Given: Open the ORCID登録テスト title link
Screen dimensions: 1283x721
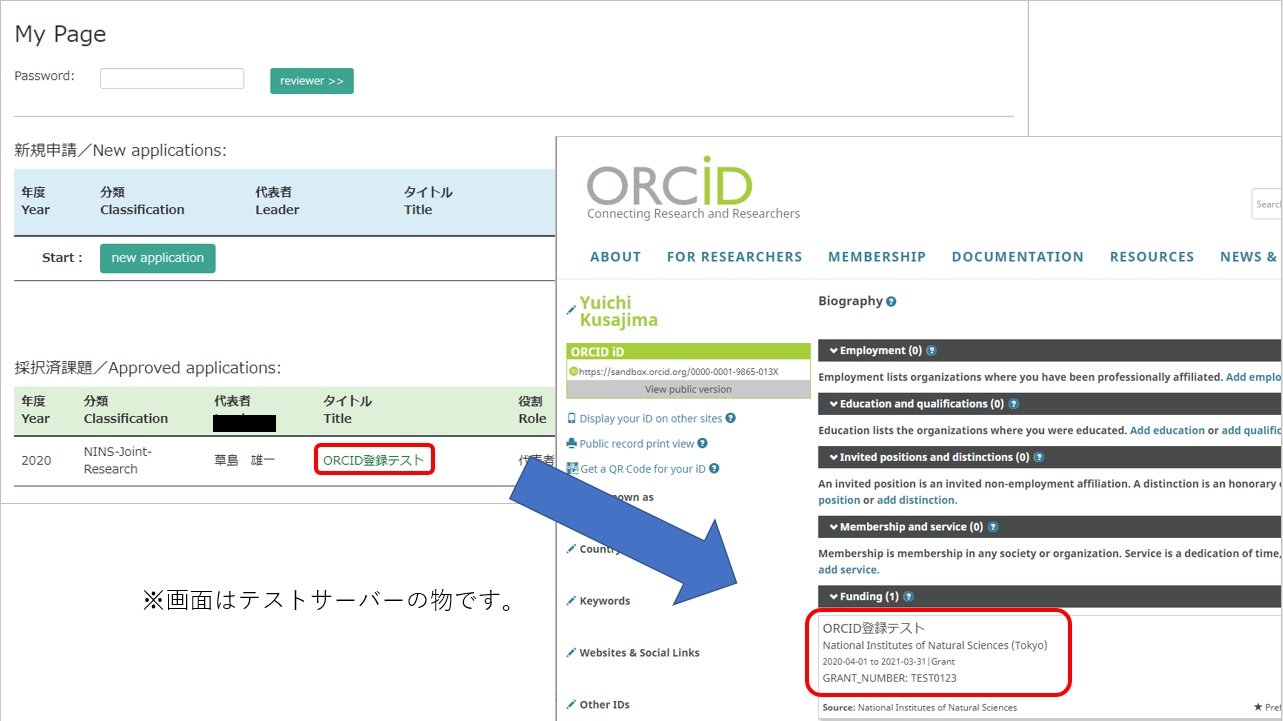Looking at the screenshot, I should click(x=374, y=461).
